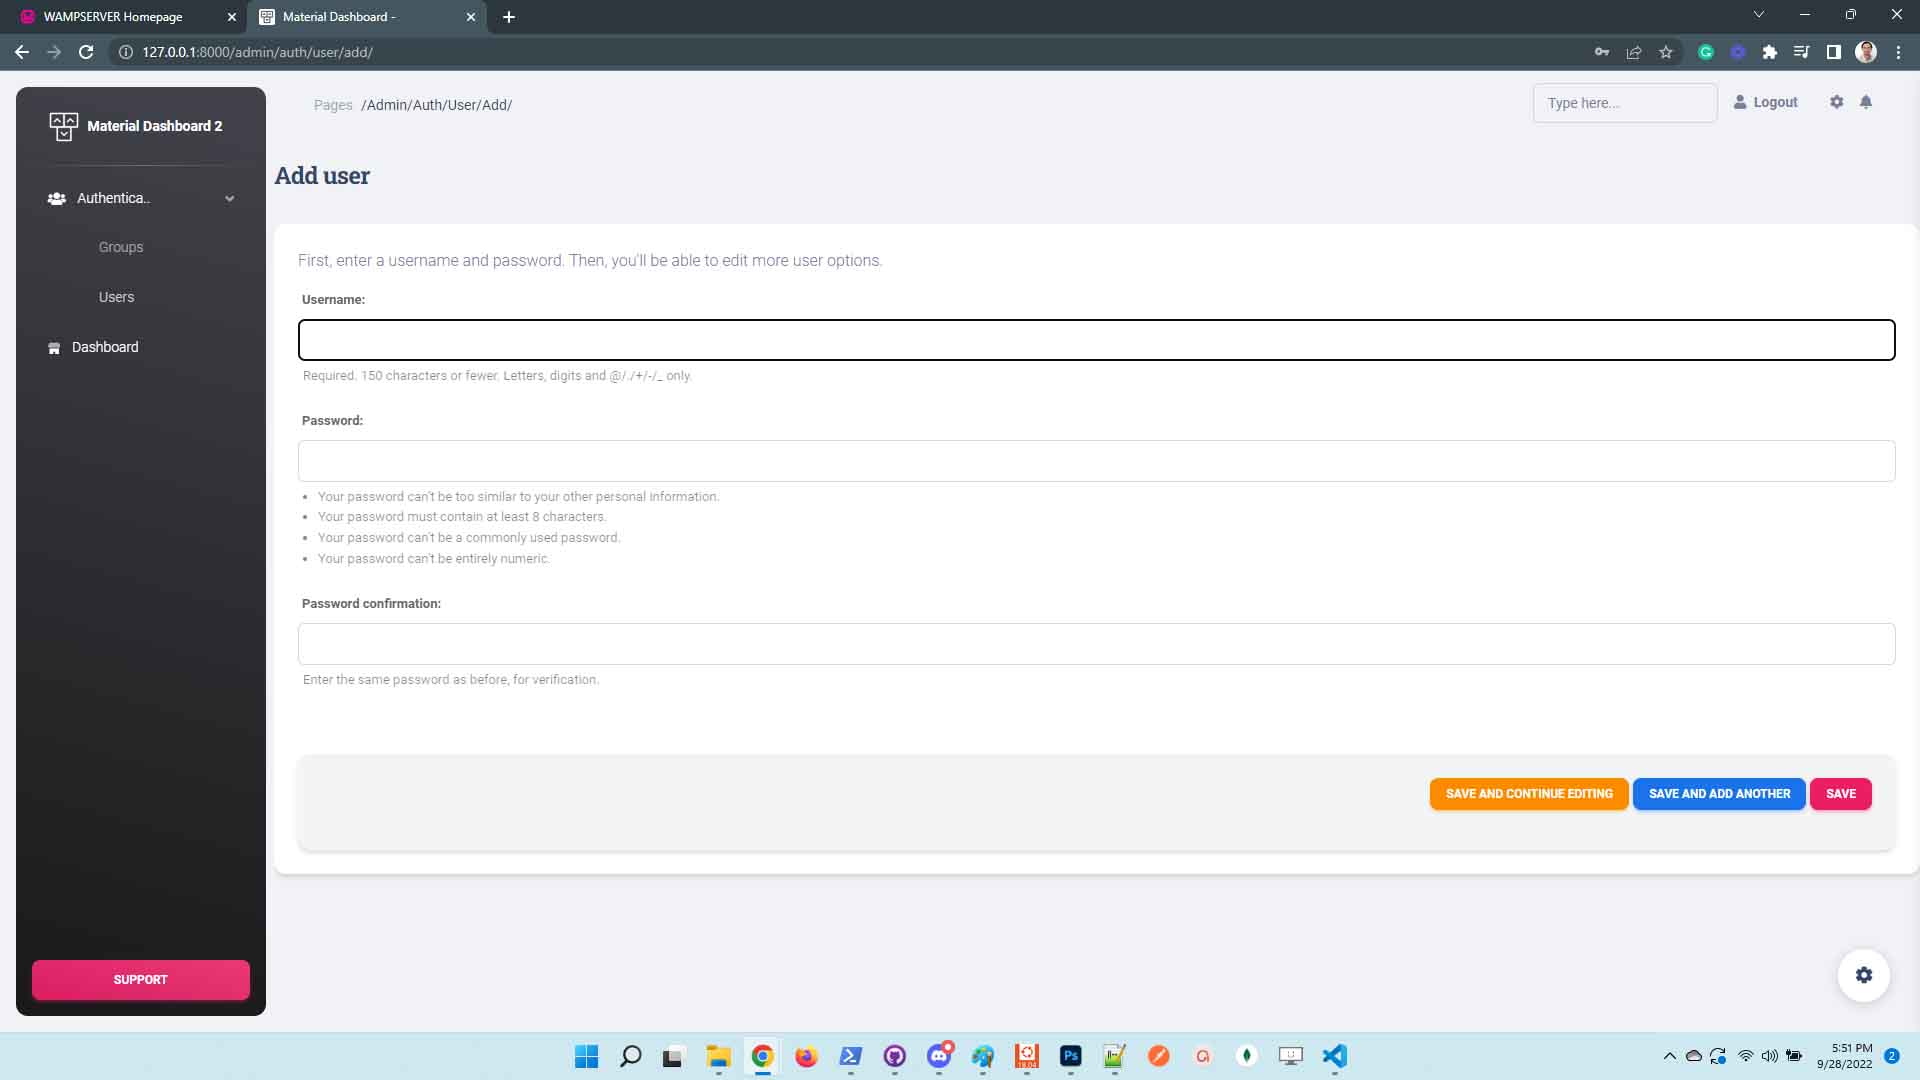Open a new browser tab
This screenshot has height=1080, width=1920.
(x=509, y=17)
